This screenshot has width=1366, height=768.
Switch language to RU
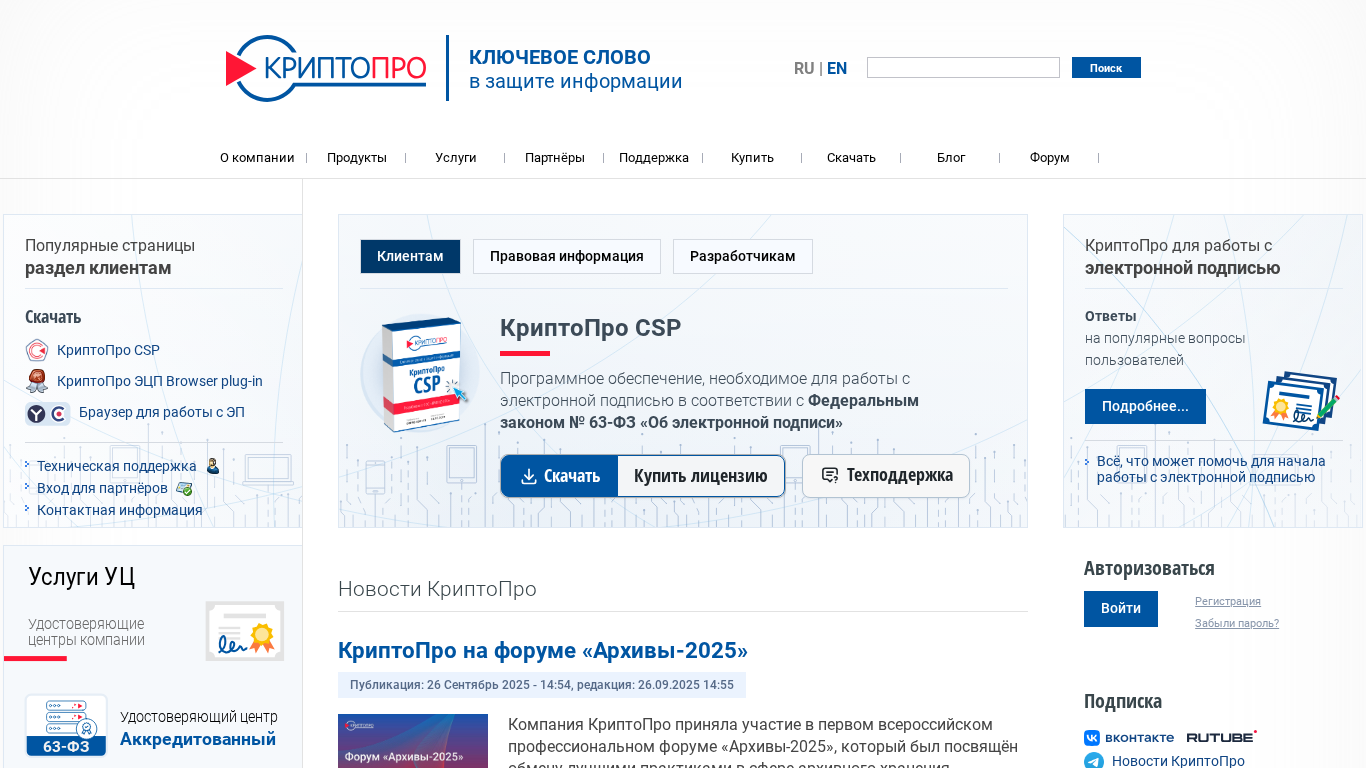point(804,68)
